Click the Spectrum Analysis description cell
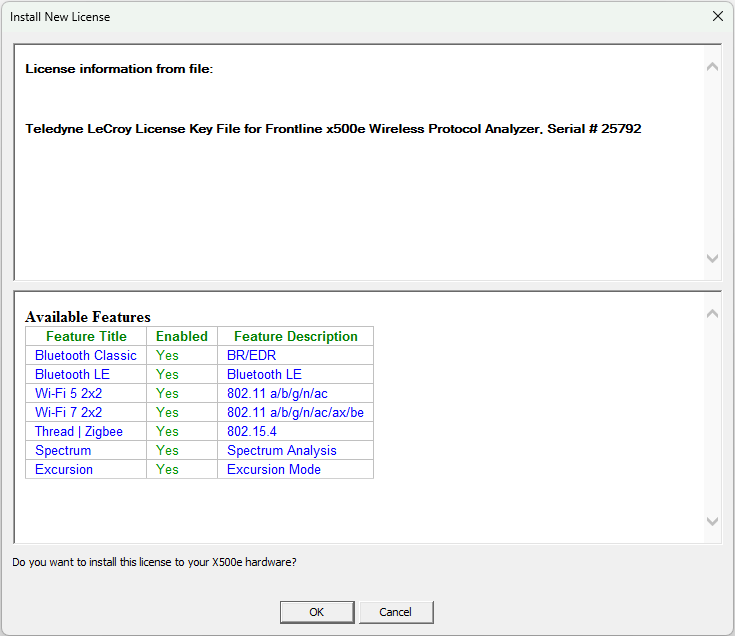 (x=296, y=450)
